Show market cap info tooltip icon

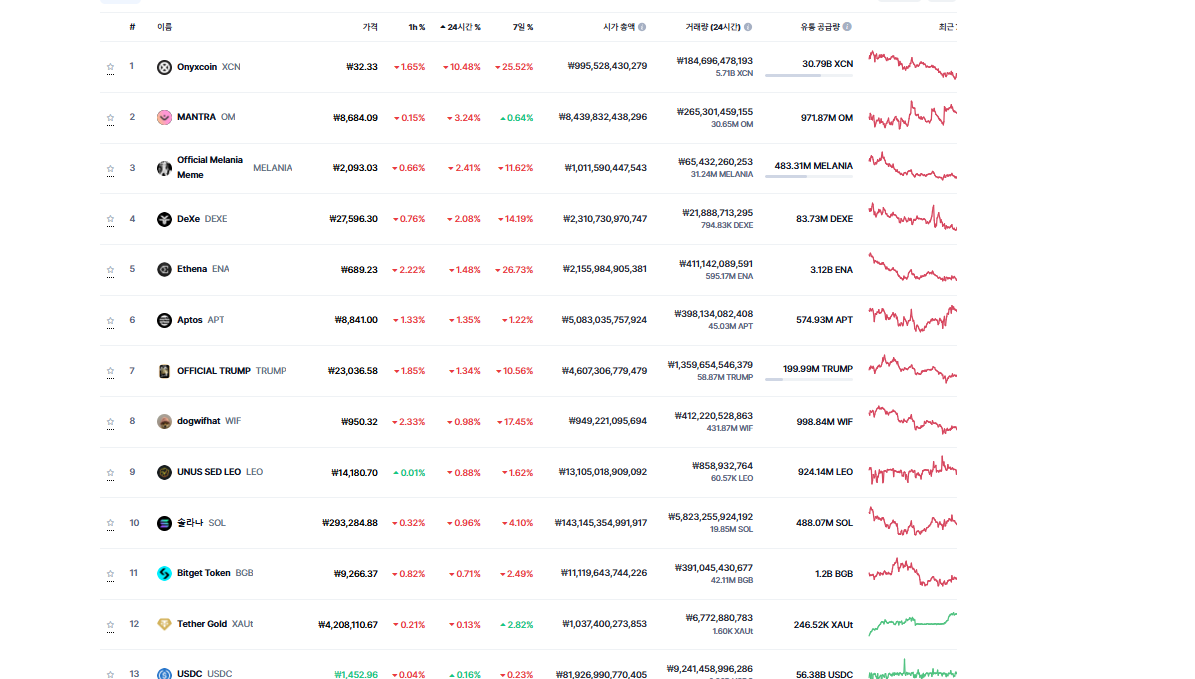pyautogui.click(x=642, y=27)
